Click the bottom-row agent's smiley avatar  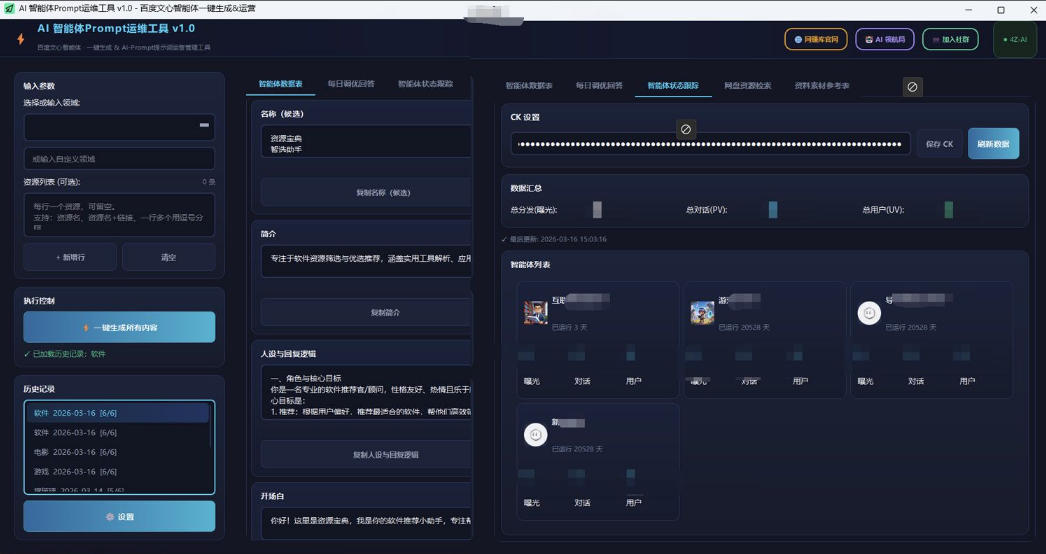coord(536,435)
